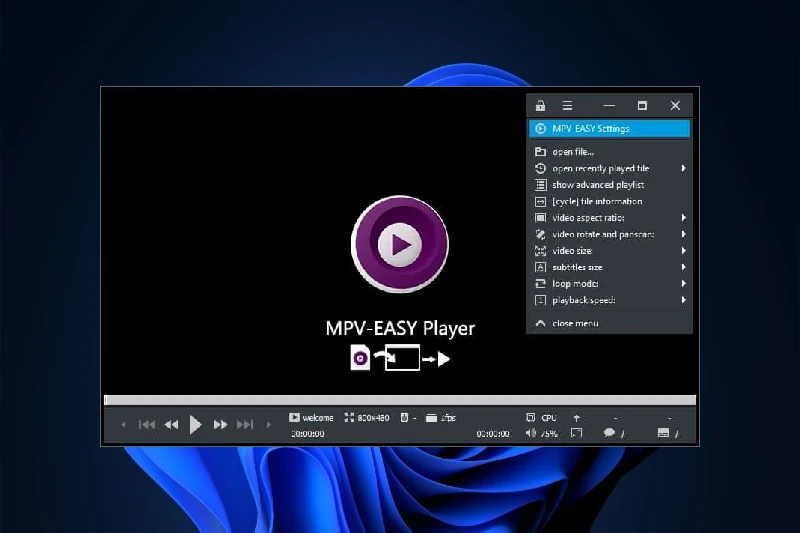
Task: Click the loop arrows icon in the menu
Action: coord(540,284)
